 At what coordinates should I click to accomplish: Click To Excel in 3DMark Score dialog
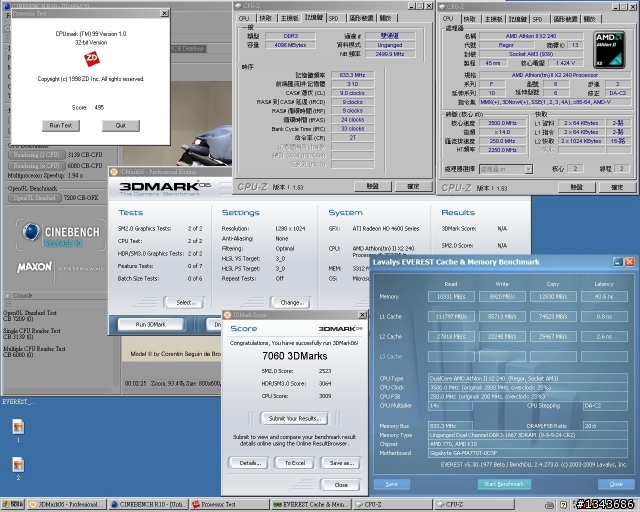[295, 463]
